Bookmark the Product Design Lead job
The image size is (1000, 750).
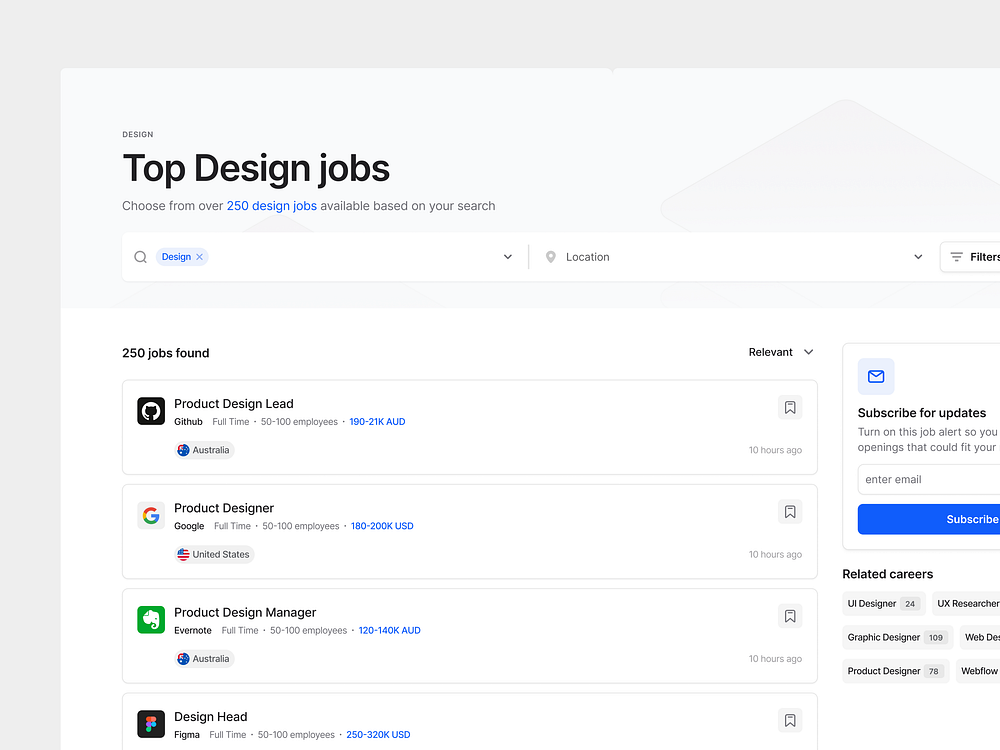790,407
